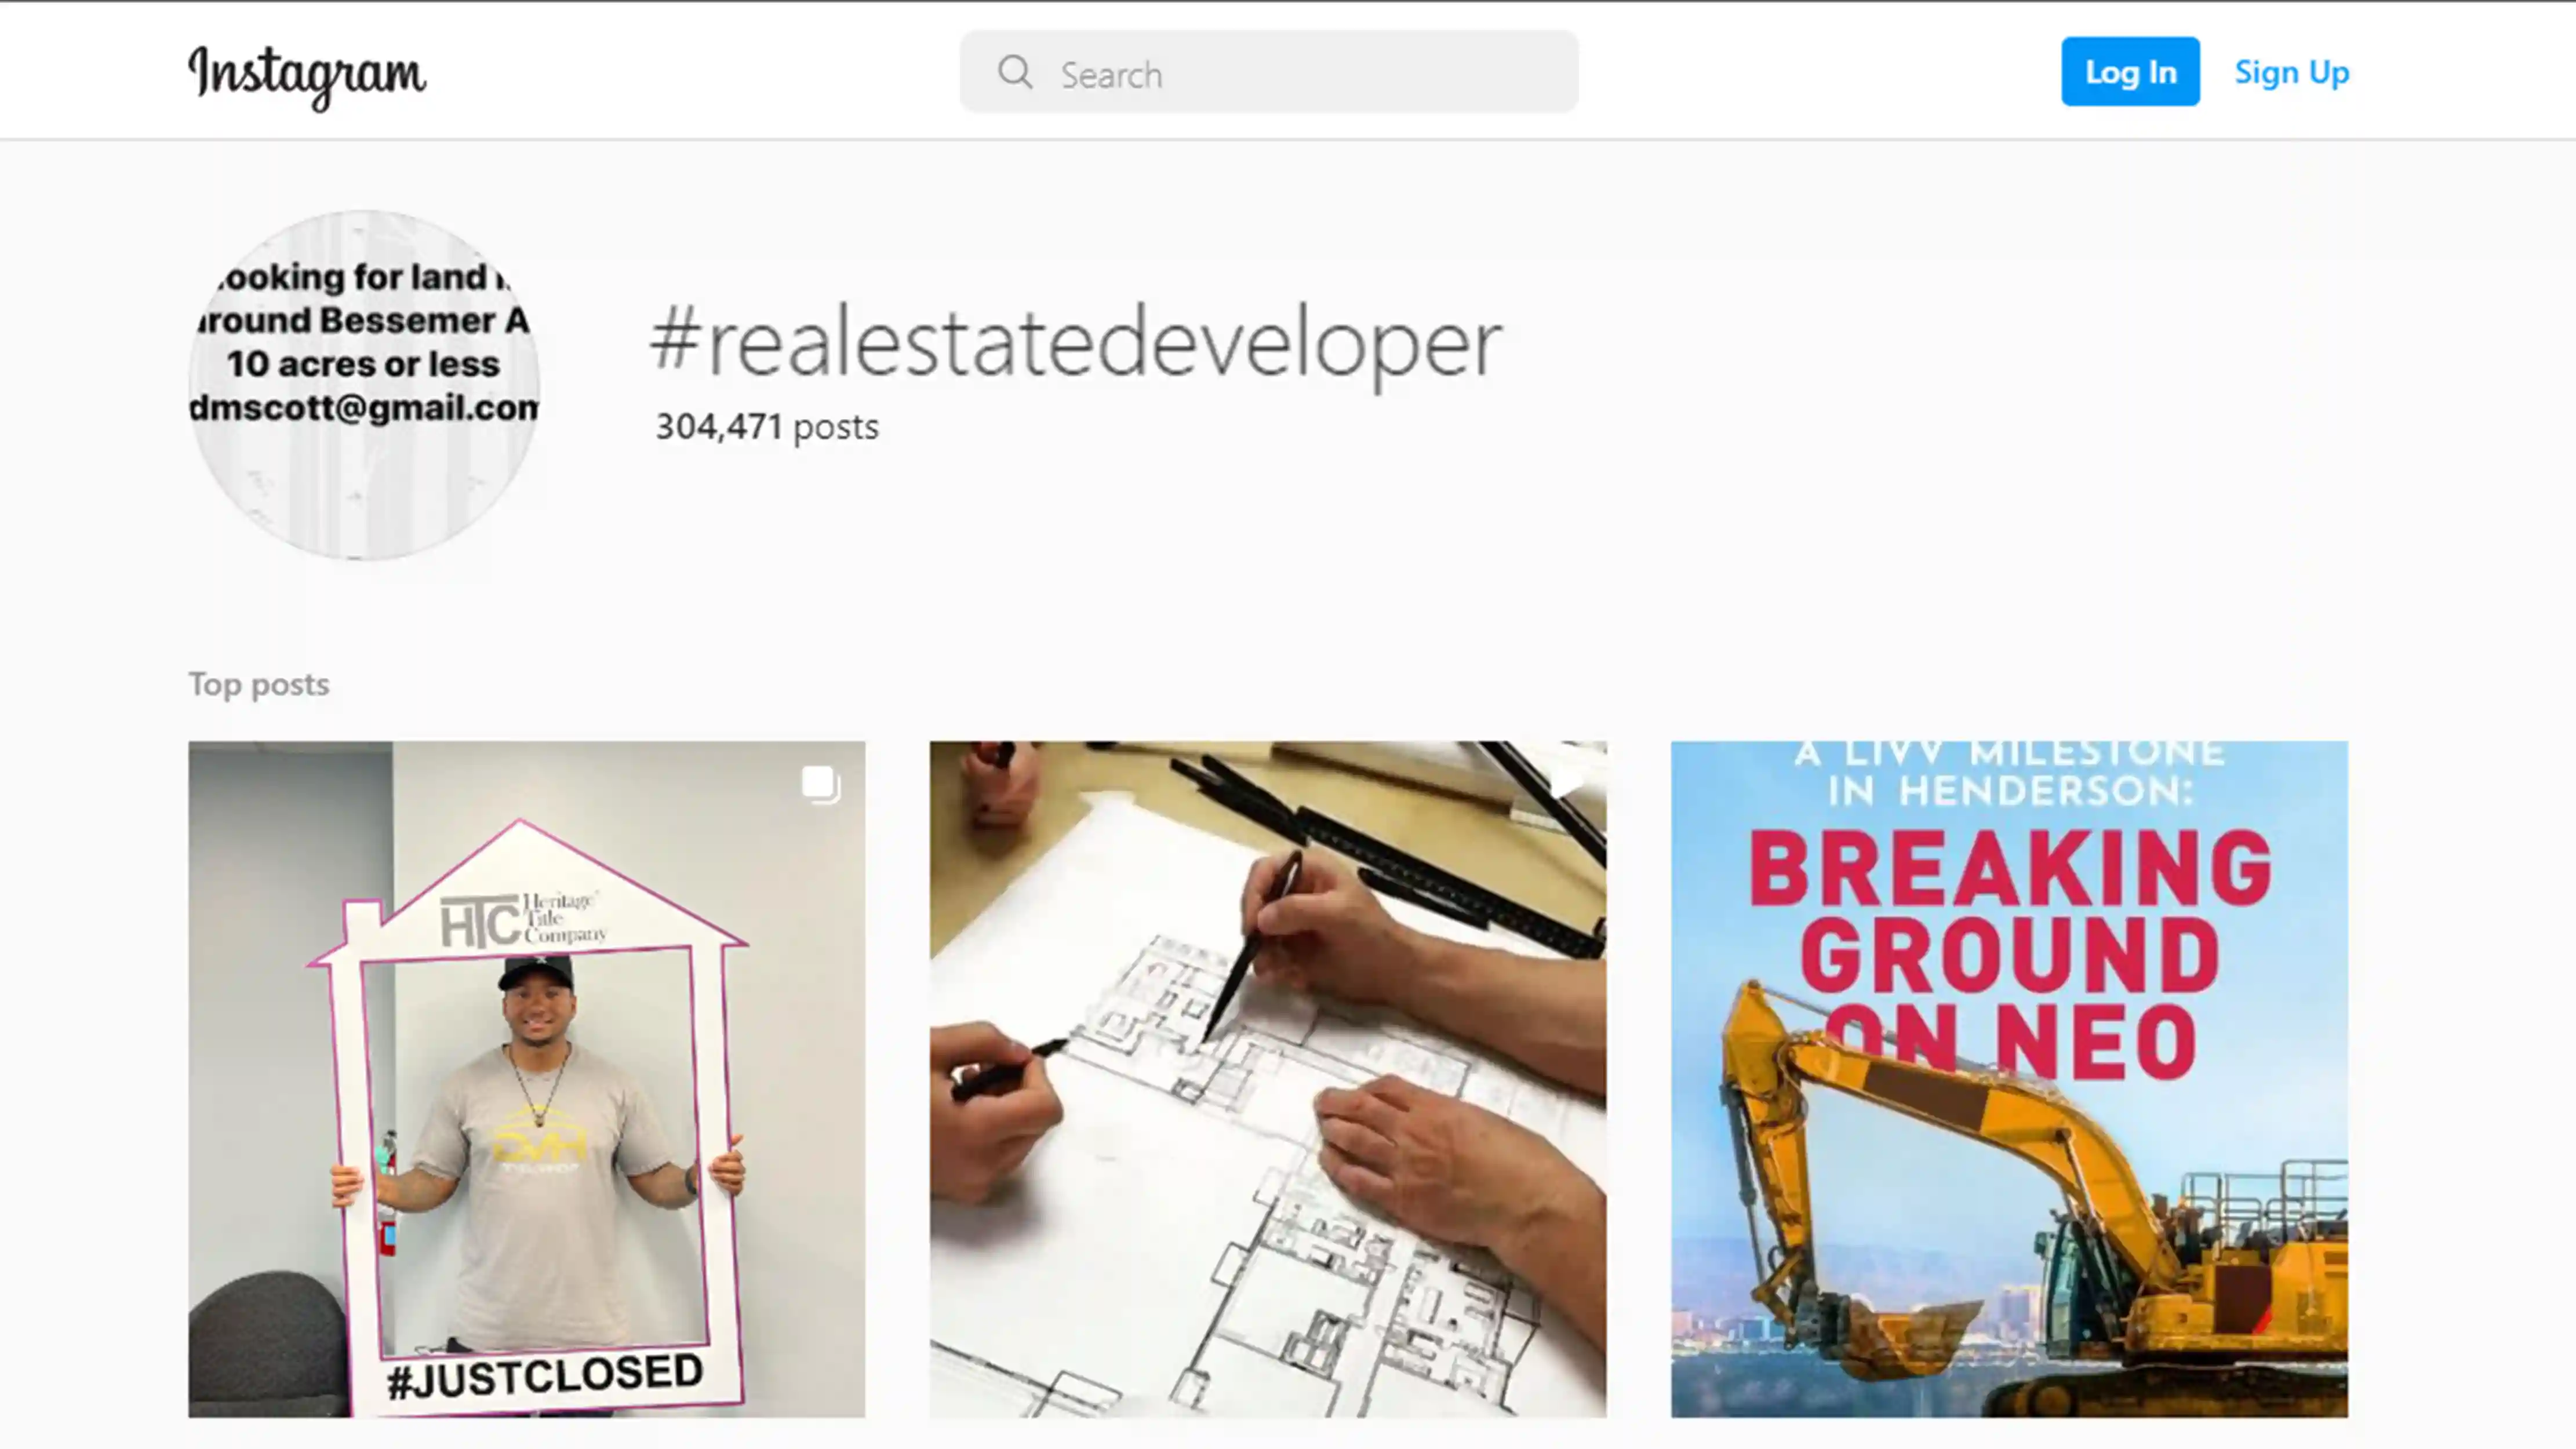Screen dimensions: 2576x1449
Task: Open the blueprint sketching post
Action: pos(1268,1079)
